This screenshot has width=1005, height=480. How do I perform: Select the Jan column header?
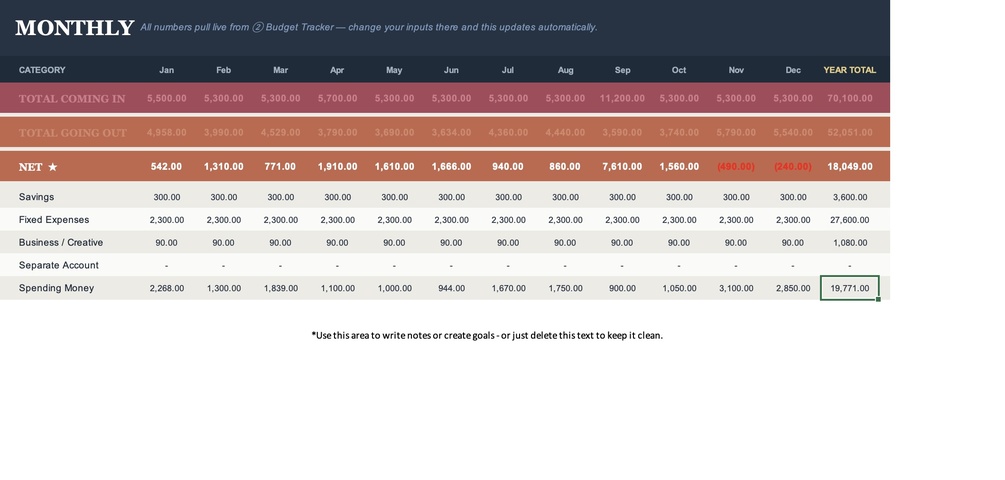[x=167, y=70]
